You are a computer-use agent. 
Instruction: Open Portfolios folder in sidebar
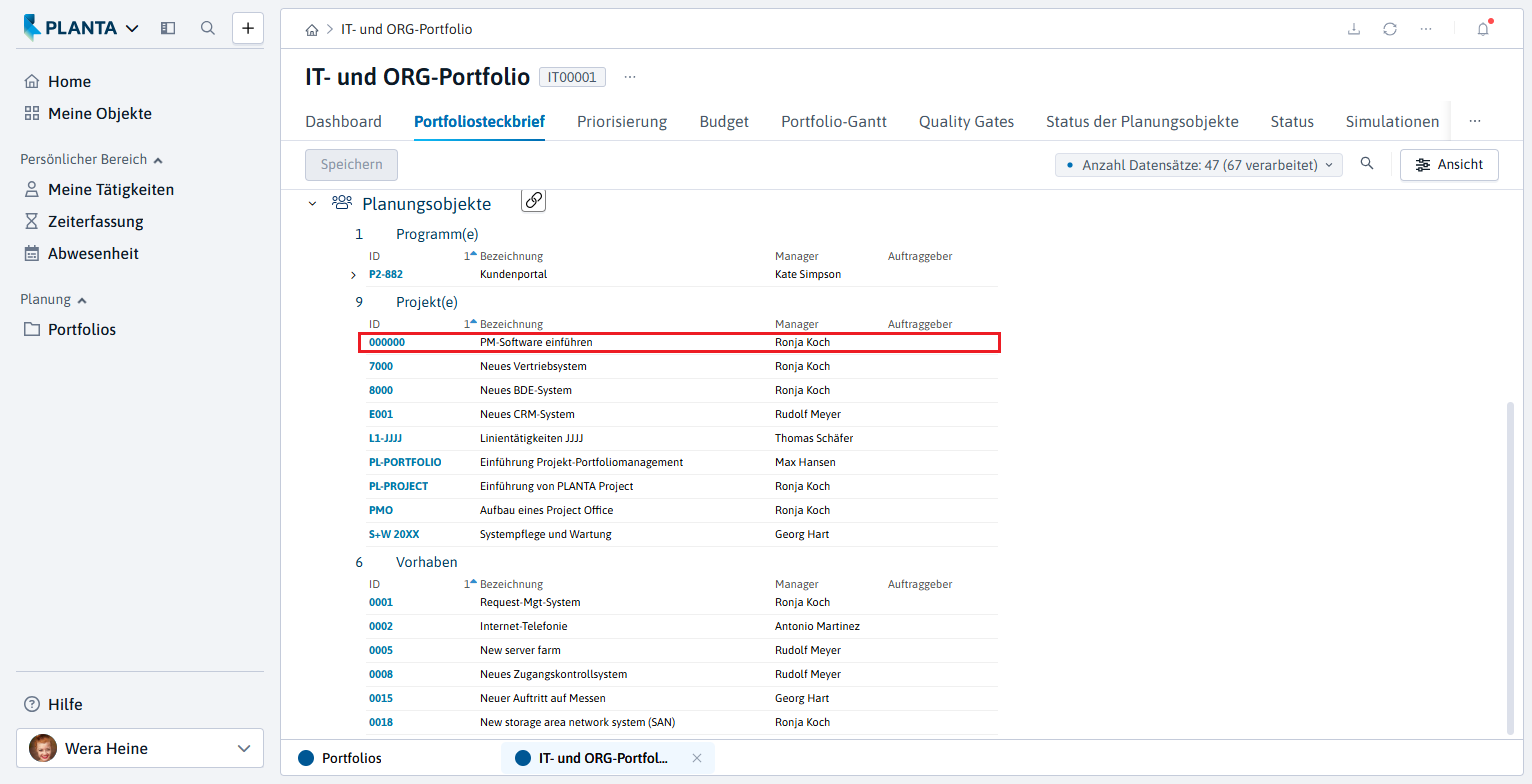pyautogui.click(x=69, y=329)
